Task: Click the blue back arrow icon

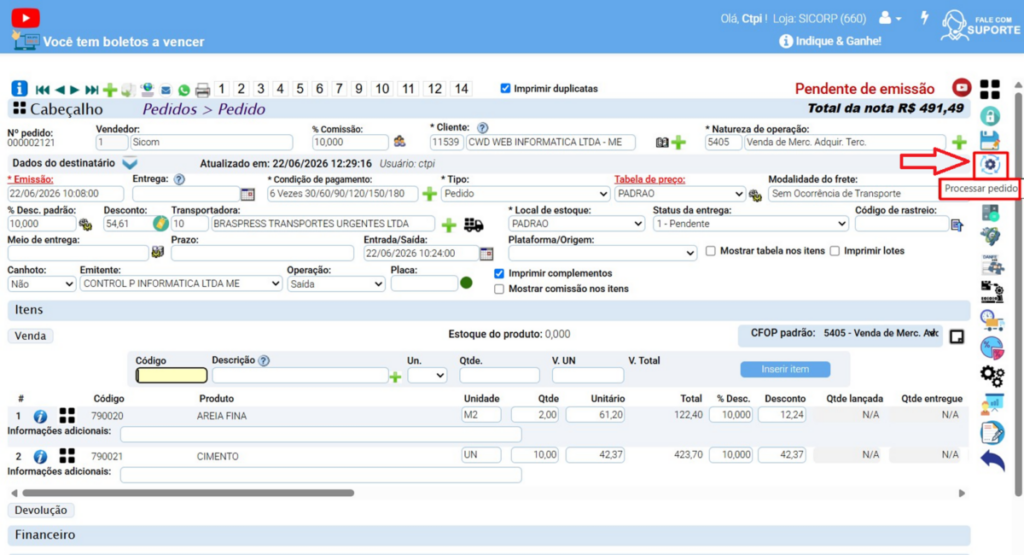Action: [992, 460]
